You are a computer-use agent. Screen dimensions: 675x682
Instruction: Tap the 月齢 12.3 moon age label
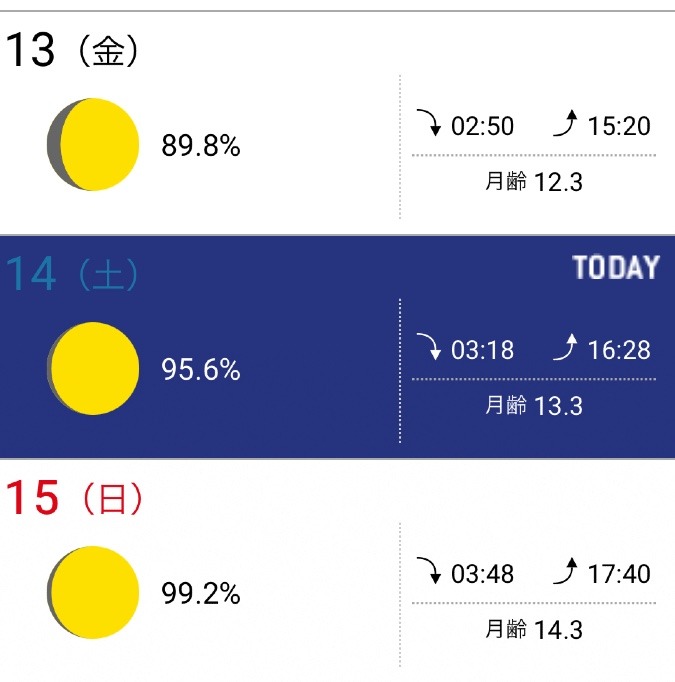(534, 181)
